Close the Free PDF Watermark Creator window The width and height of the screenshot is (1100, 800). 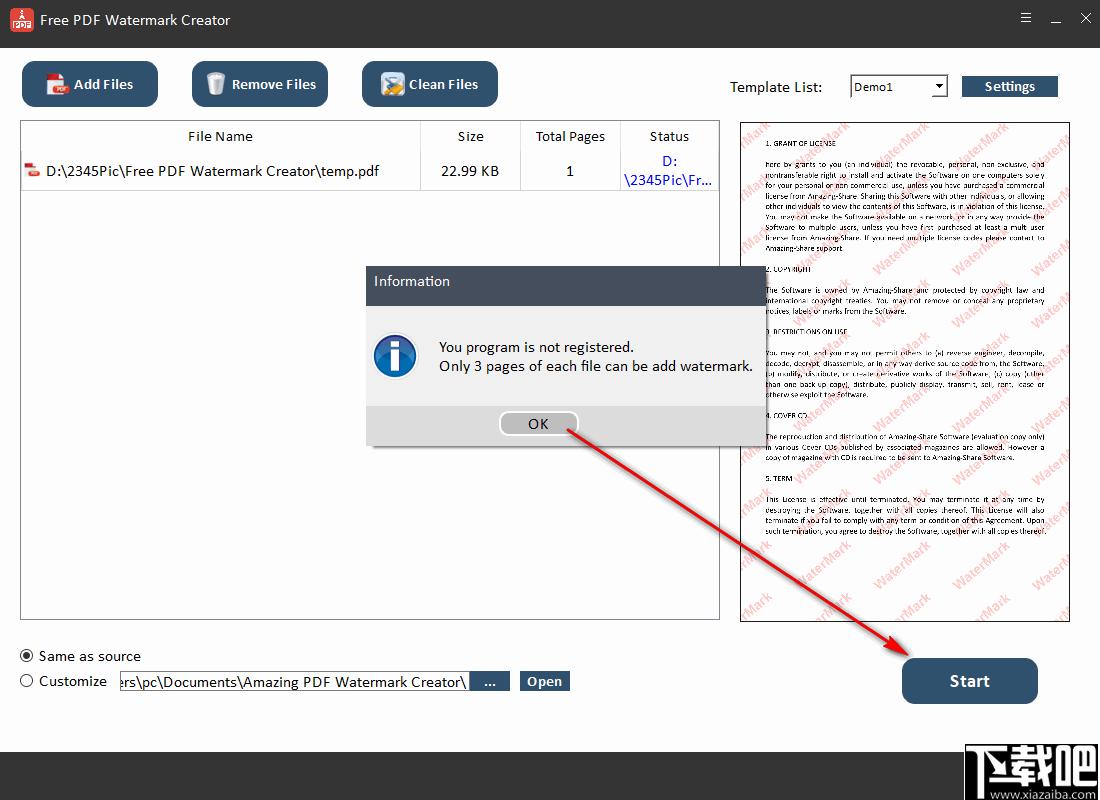(x=1085, y=19)
